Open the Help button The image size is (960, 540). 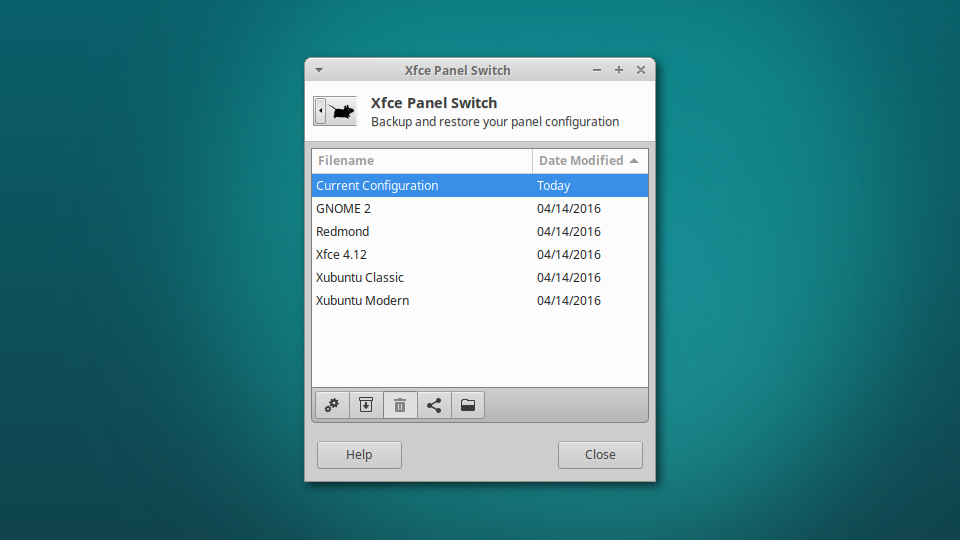coord(359,455)
